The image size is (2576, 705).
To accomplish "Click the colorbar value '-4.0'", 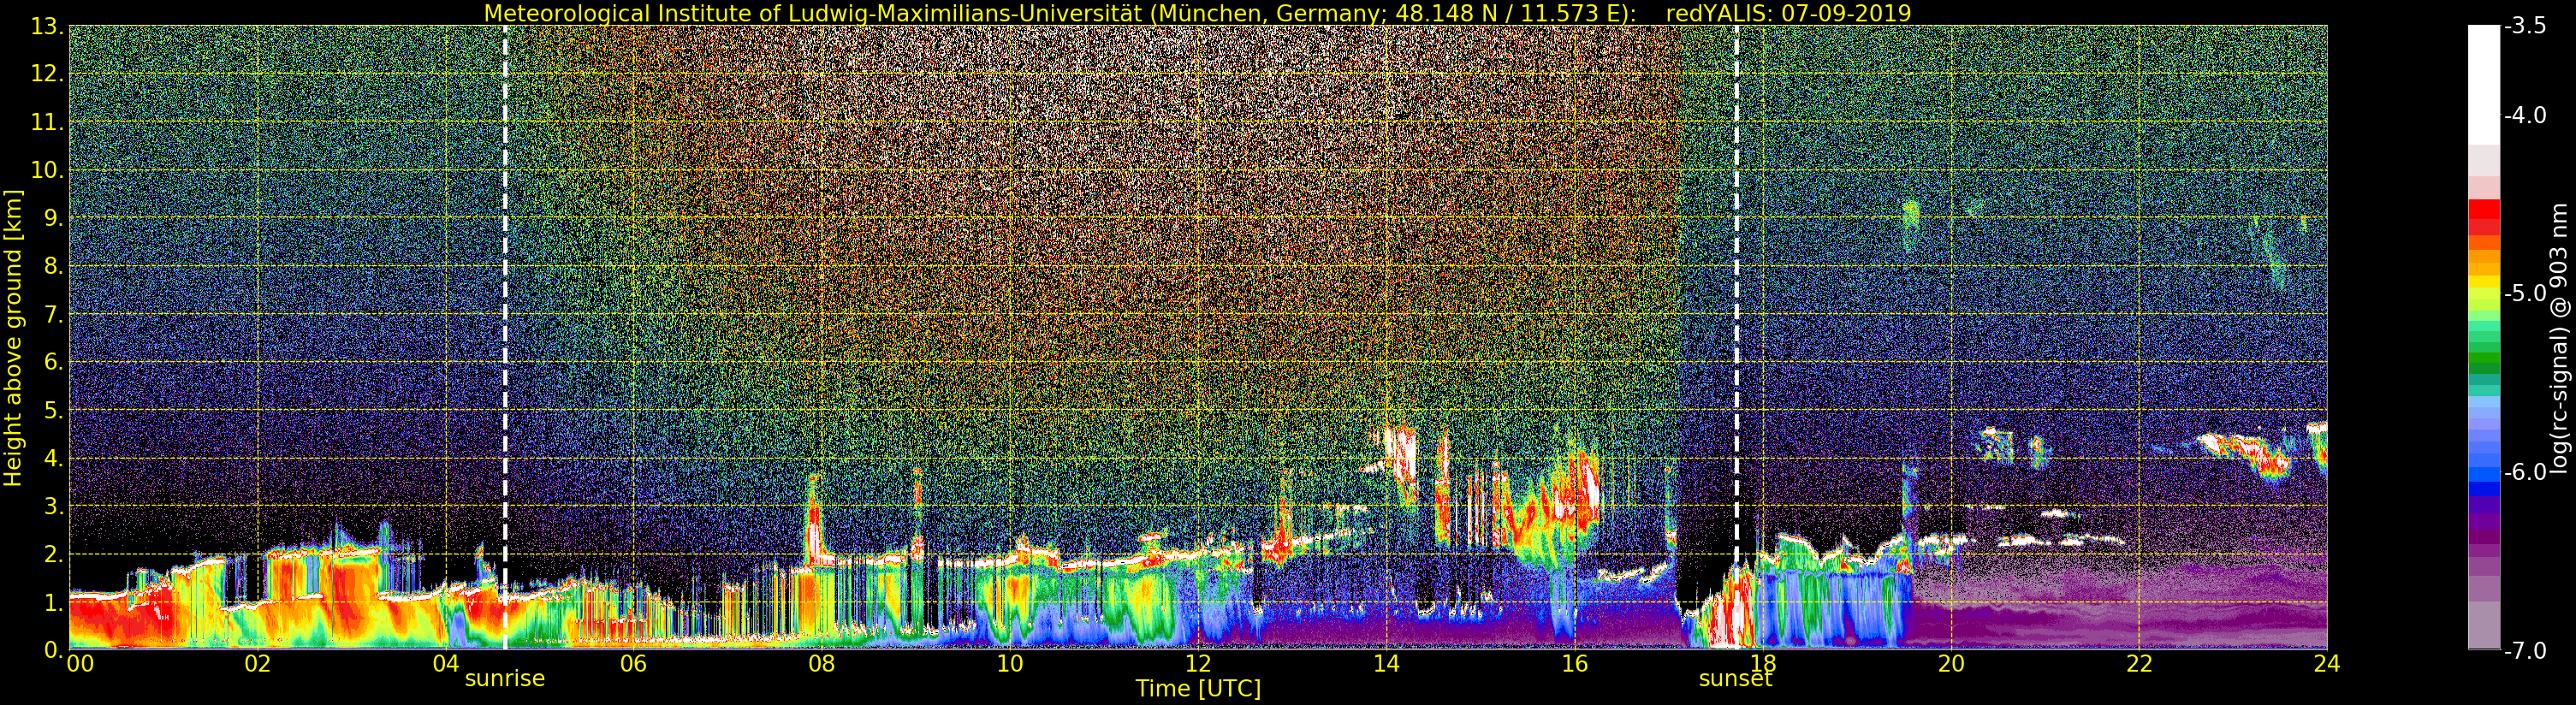I will click(2525, 115).
